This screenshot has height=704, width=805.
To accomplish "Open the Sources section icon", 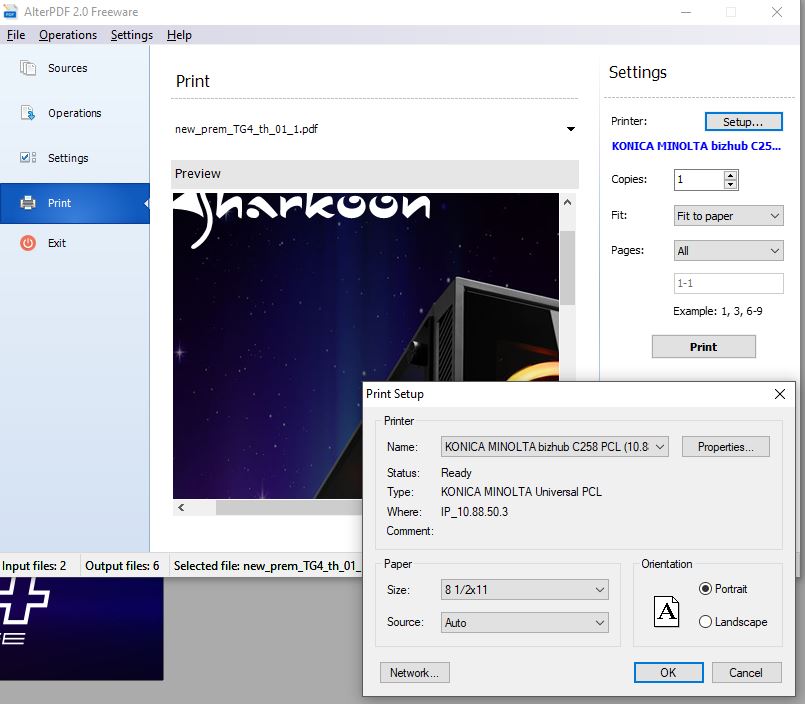I will coord(28,68).
